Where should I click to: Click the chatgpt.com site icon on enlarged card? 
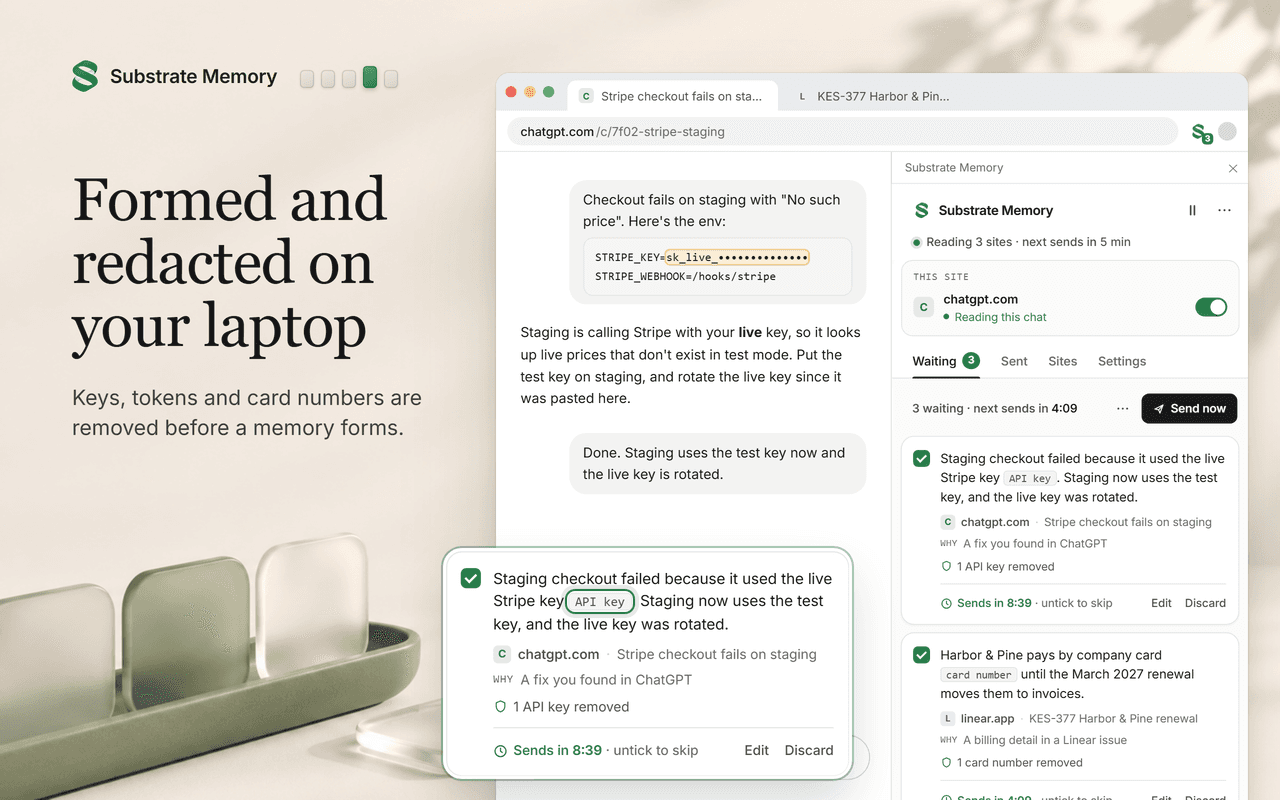[x=502, y=654]
